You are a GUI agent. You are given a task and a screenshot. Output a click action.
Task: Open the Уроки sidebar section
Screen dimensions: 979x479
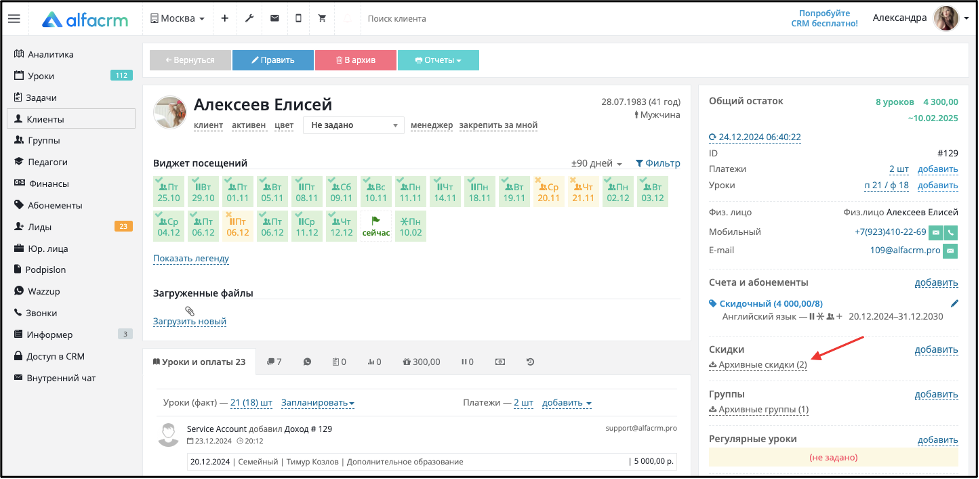coord(34,76)
